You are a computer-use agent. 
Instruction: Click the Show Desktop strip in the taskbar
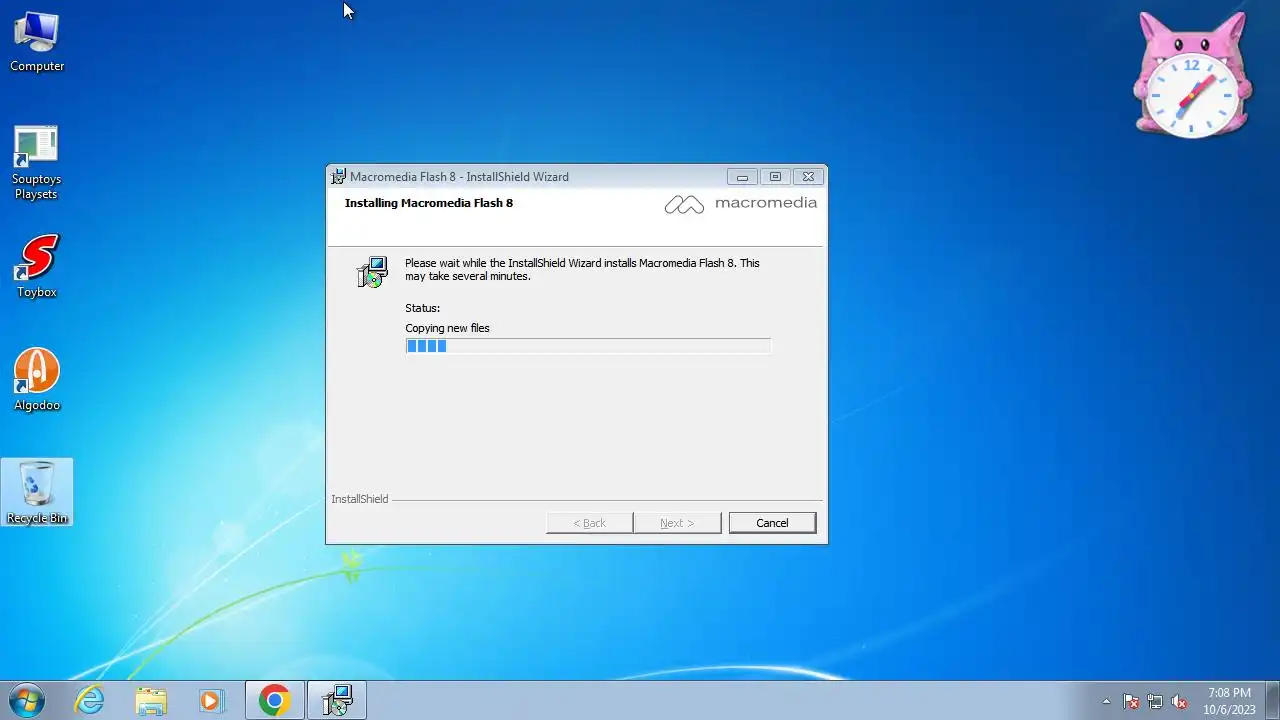tap(1272, 701)
